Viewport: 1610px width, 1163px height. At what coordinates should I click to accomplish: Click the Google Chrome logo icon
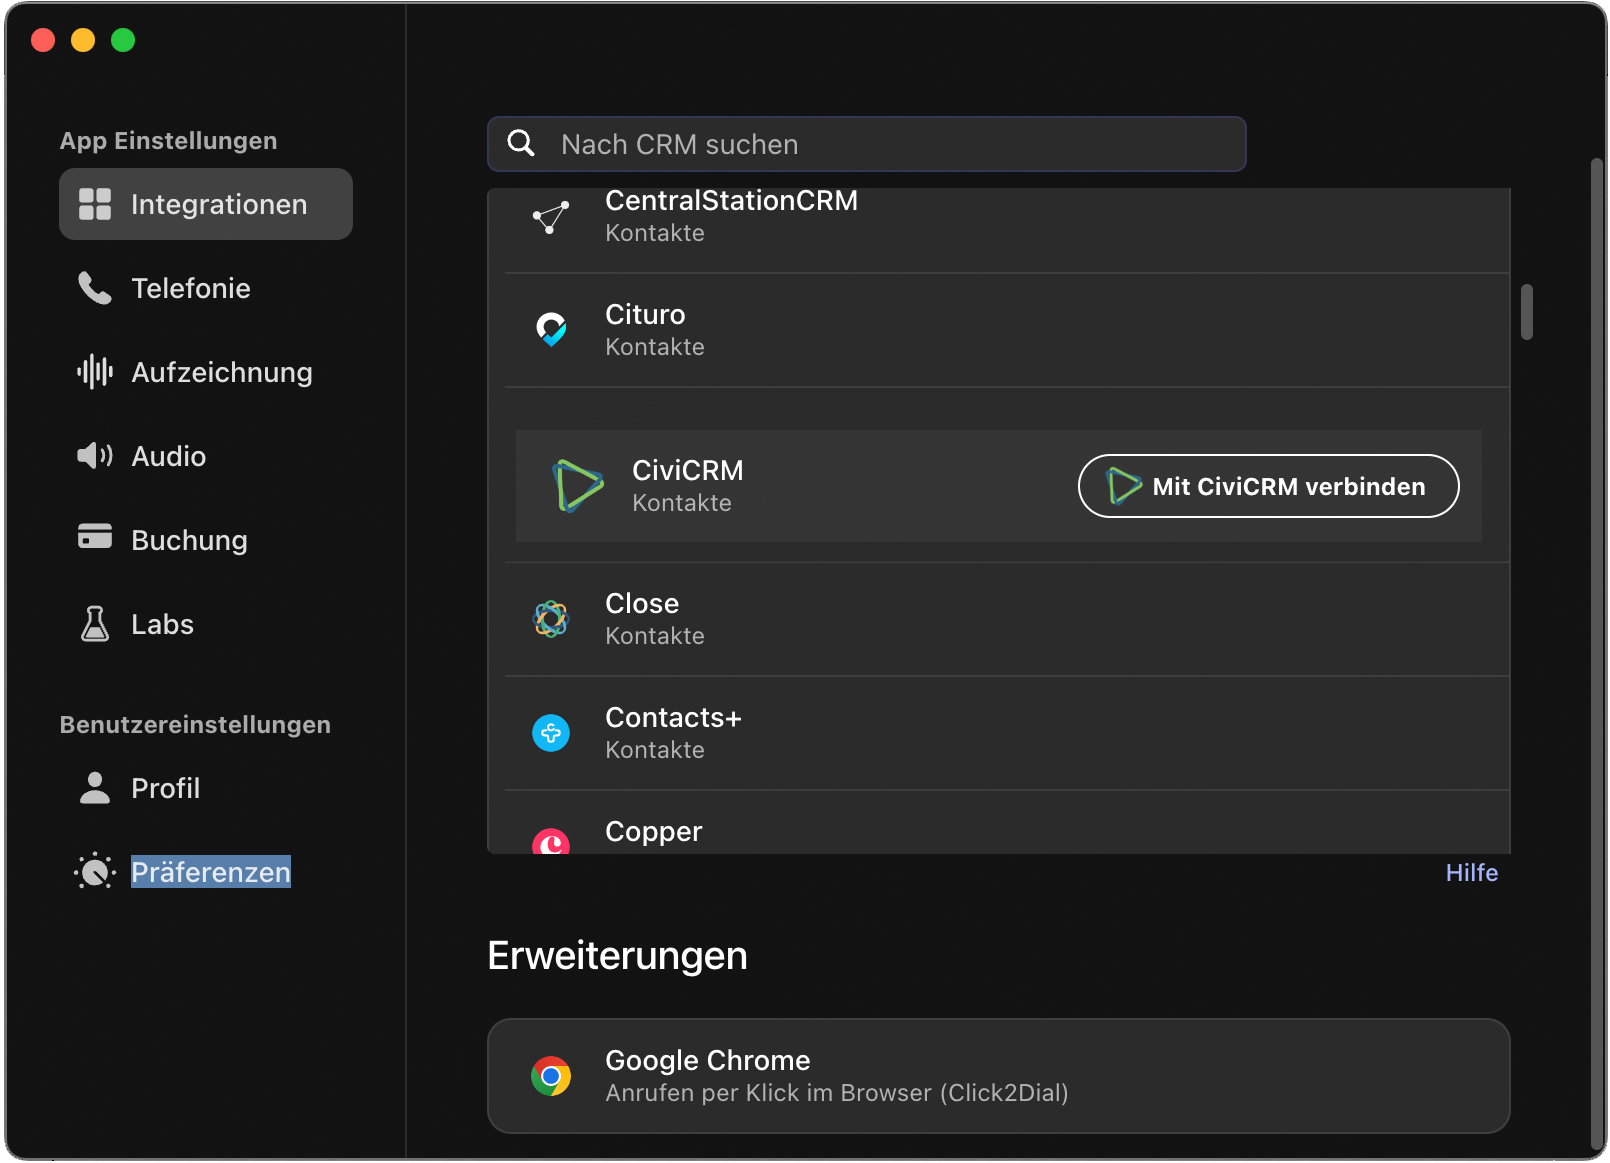[551, 1076]
